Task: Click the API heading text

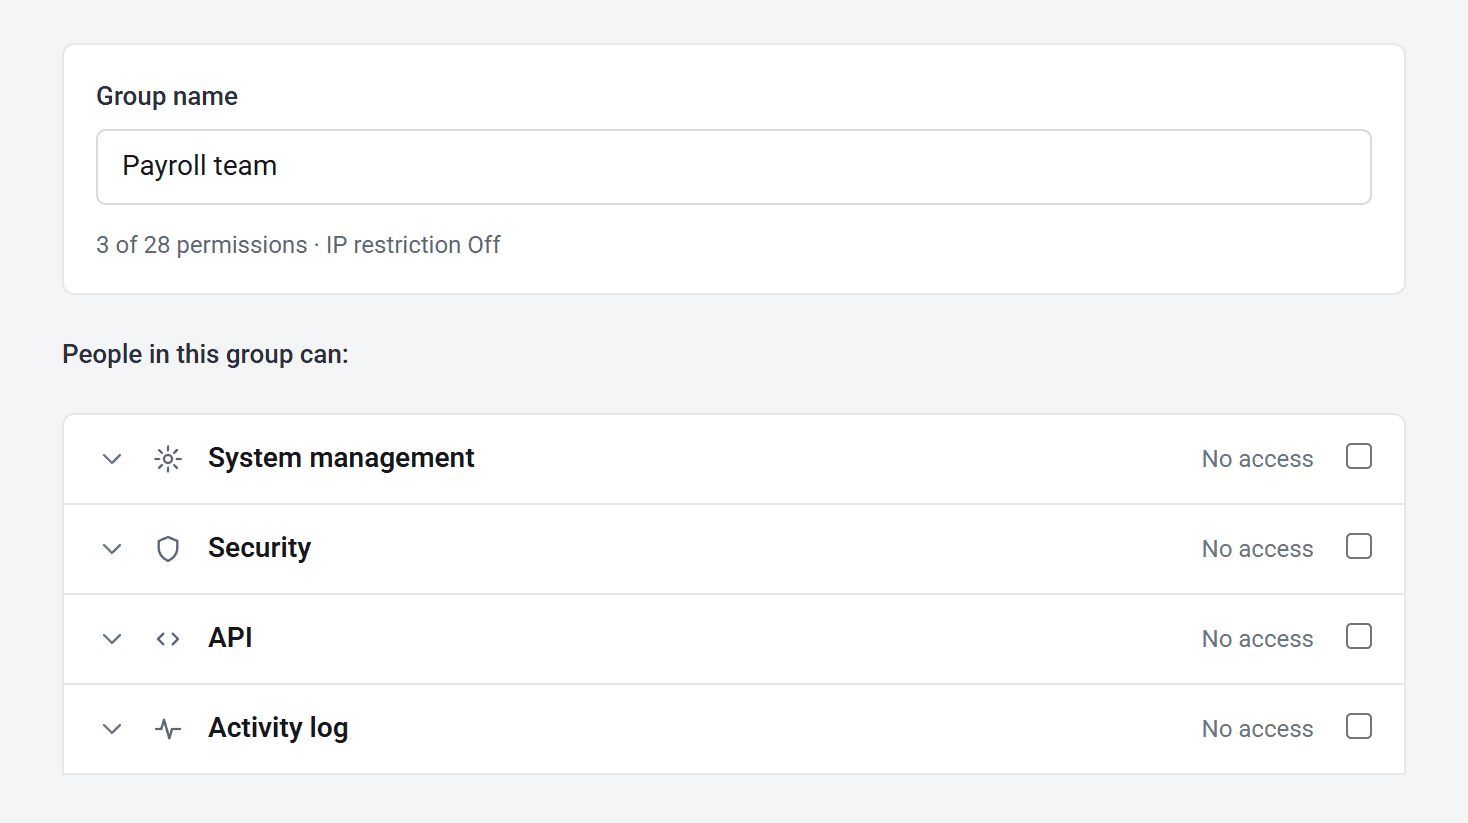Action: pos(230,638)
